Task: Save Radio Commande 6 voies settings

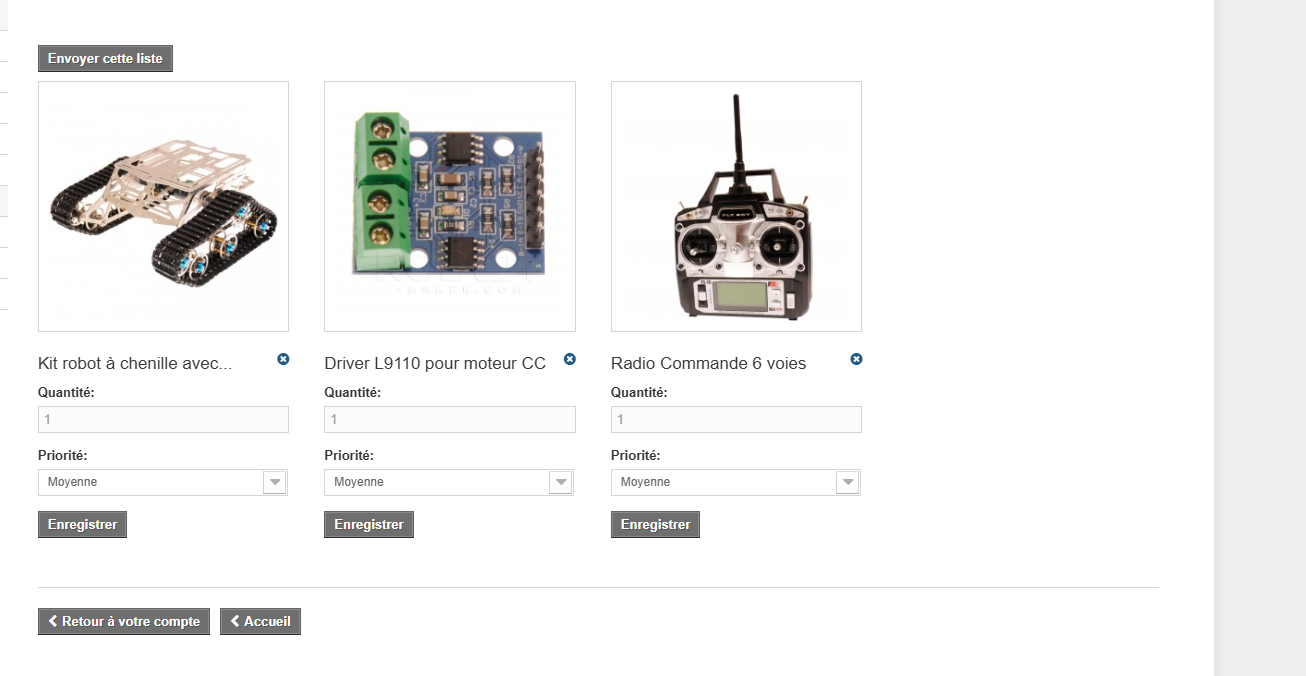Action: [655, 525]
